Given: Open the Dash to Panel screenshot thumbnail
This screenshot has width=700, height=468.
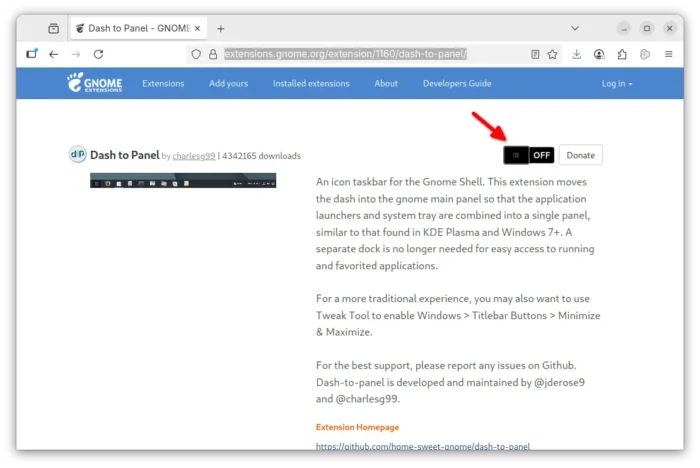Looking at the screenshot, I should point(183,180).
